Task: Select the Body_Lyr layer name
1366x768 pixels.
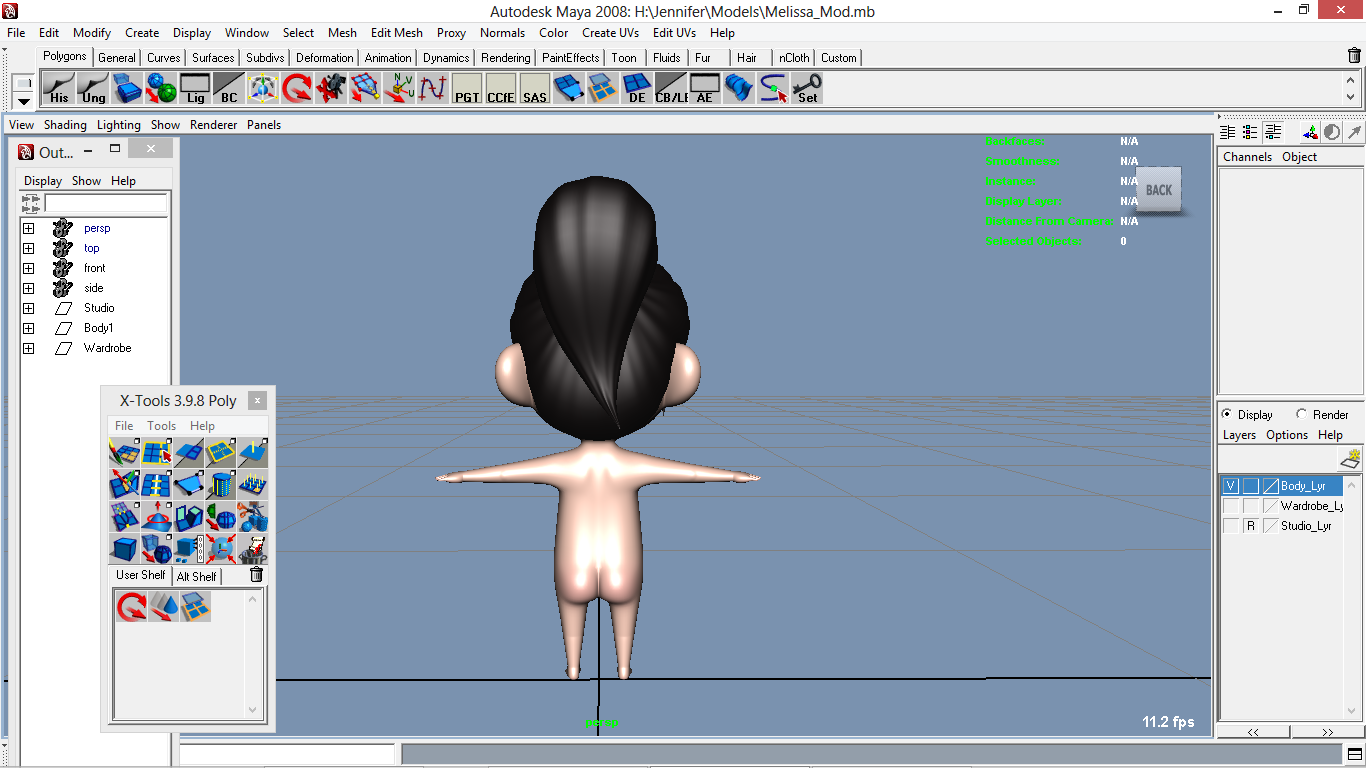Action: 1303,486
